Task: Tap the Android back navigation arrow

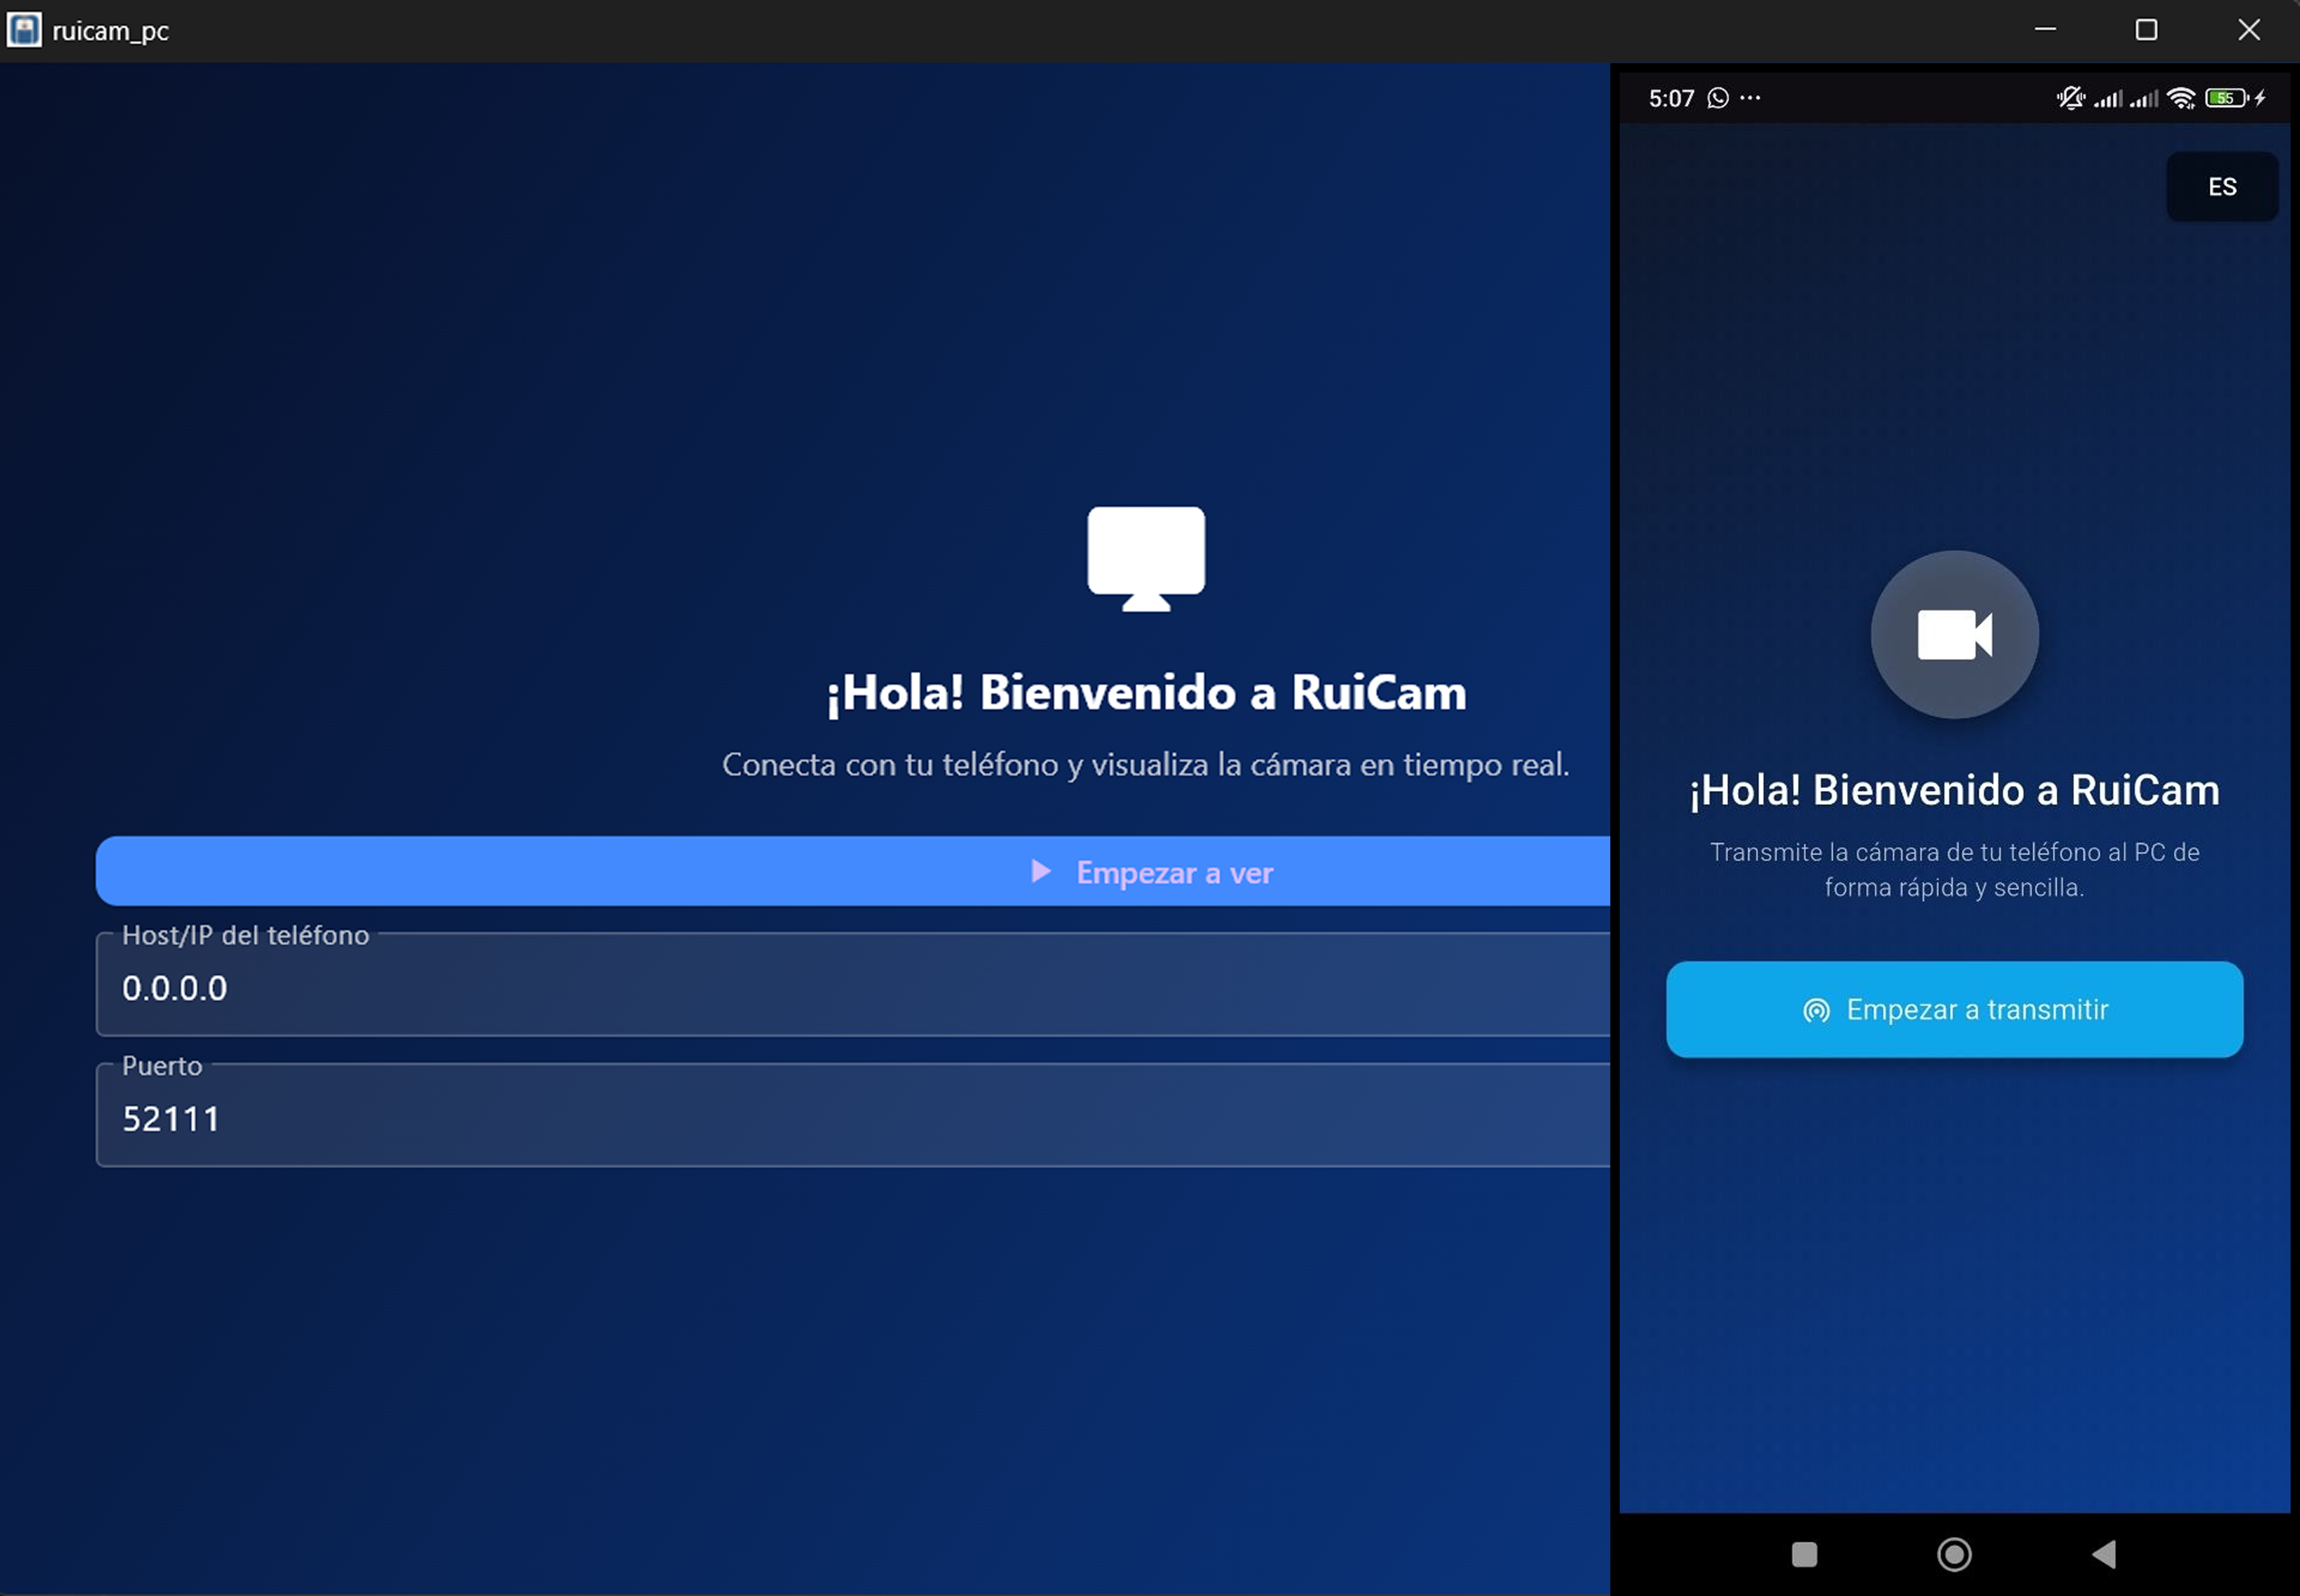Action: click(x=2104, y=1553)
